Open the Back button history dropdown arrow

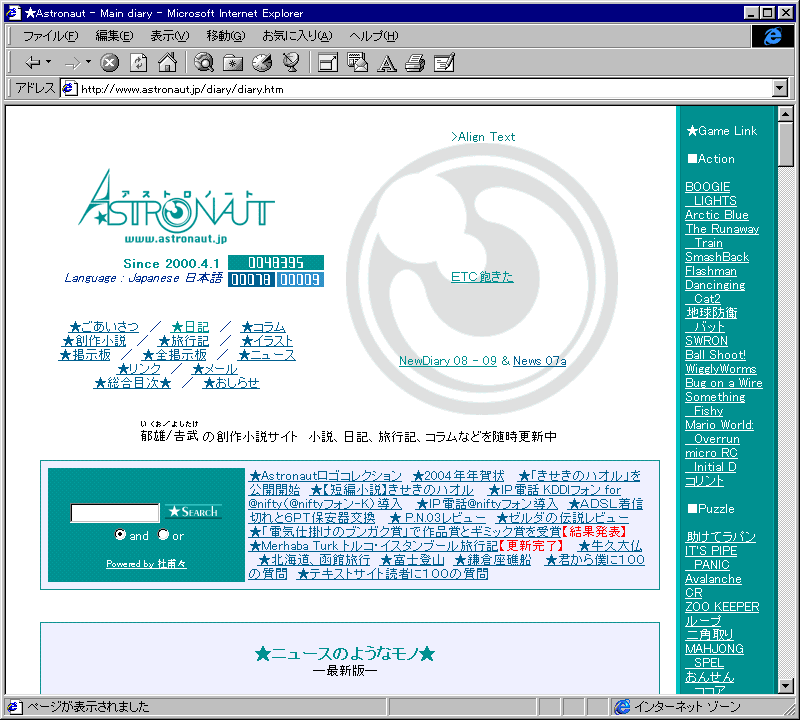[x=48, y=62]
